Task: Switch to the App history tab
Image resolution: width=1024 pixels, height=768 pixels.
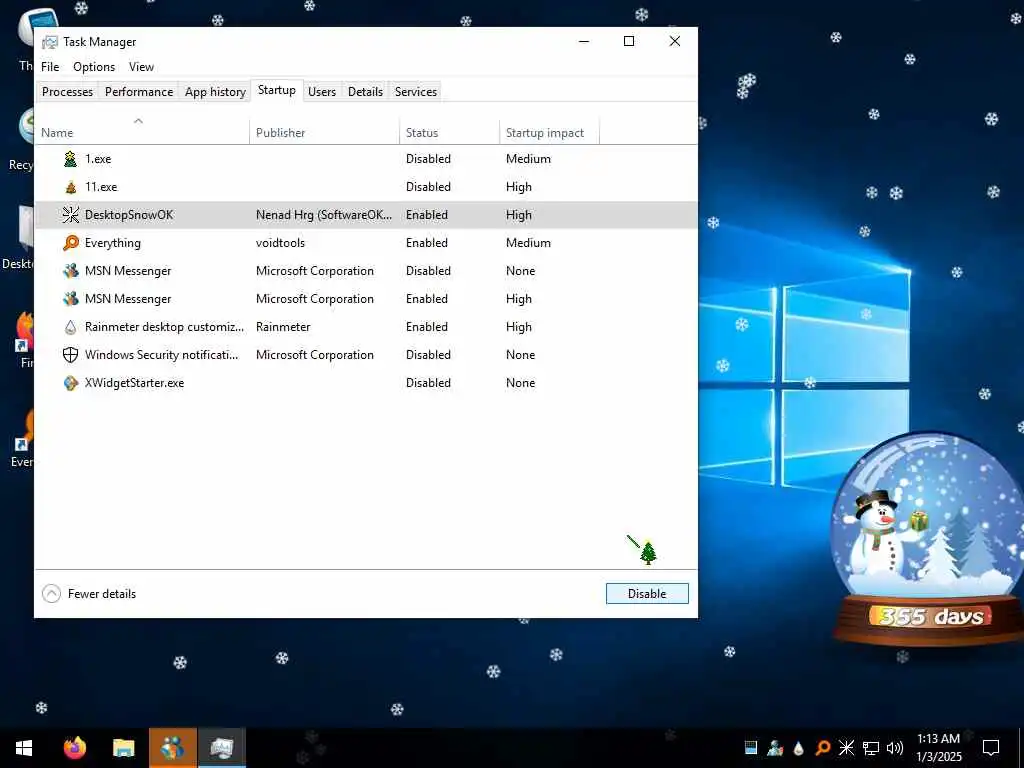Action: 215,91
